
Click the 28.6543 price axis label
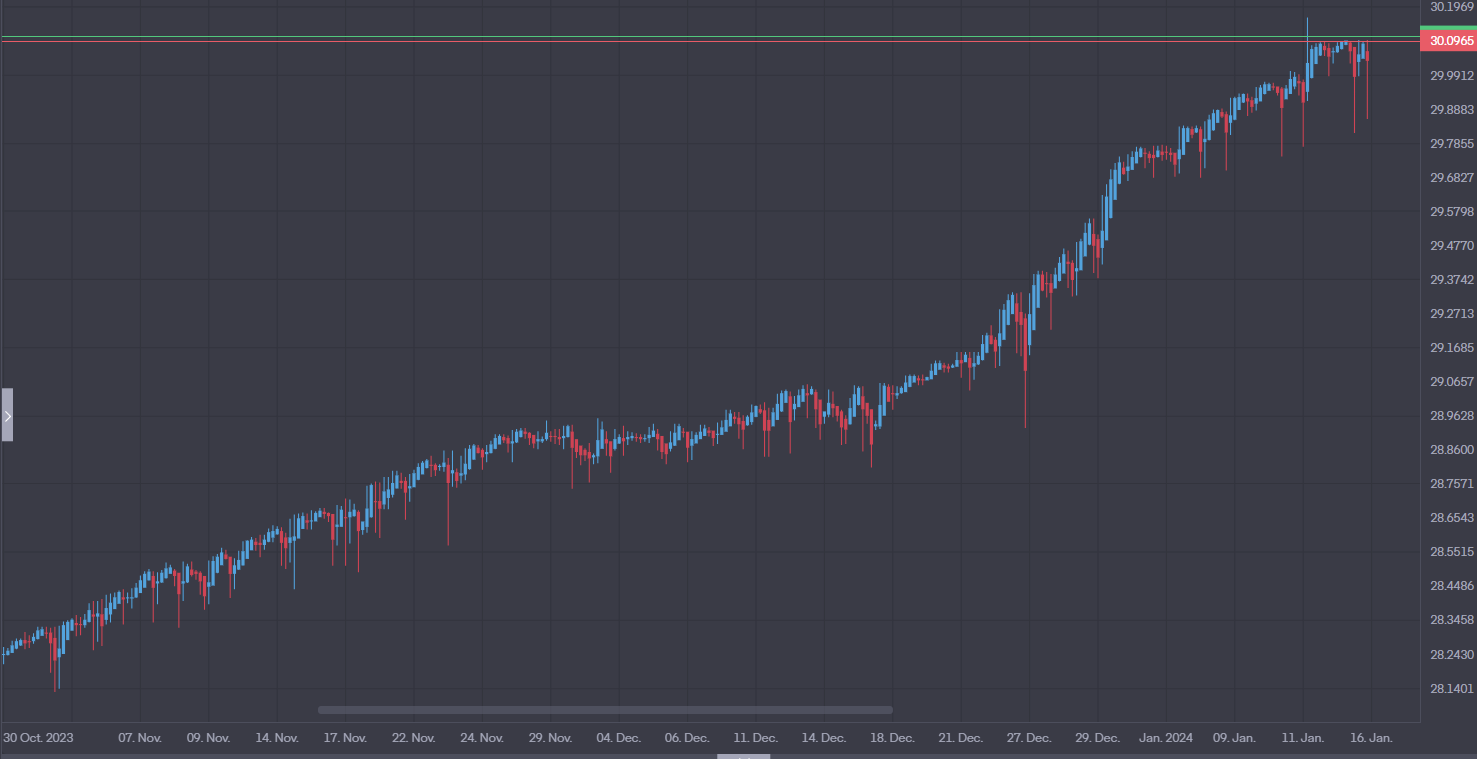pos(1452,518)
